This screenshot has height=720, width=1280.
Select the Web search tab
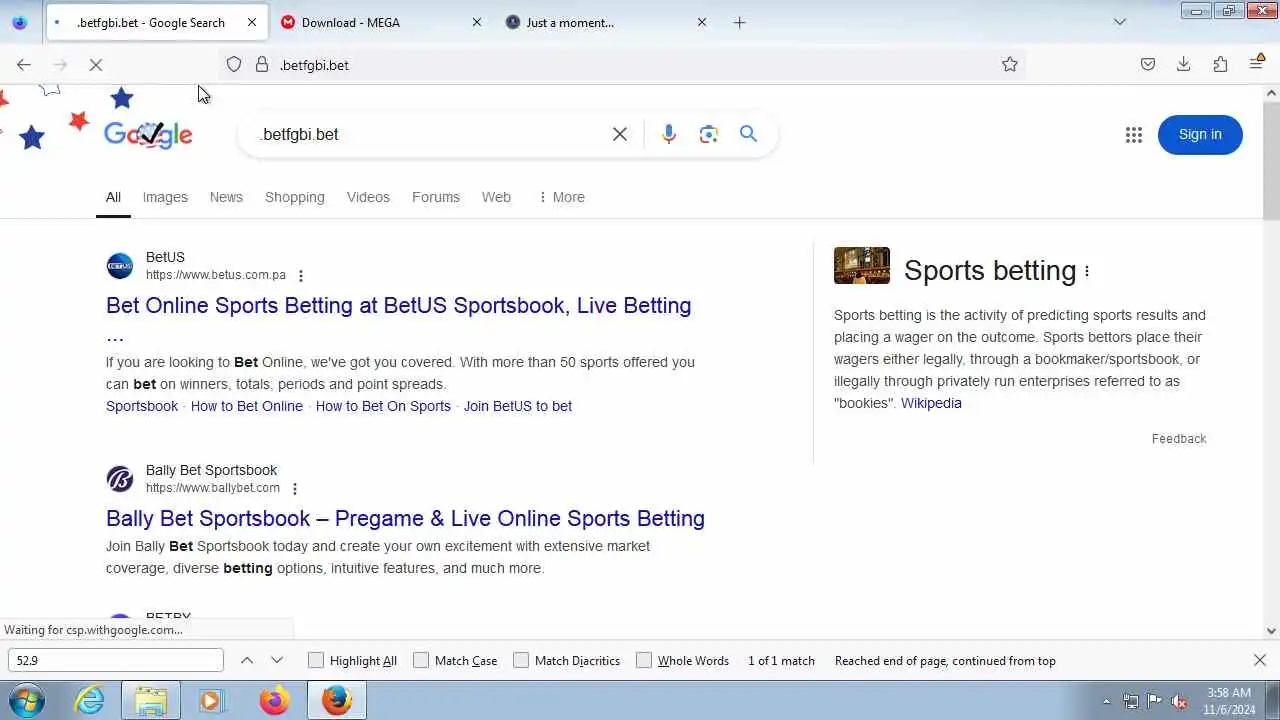[x=496, y=197]
